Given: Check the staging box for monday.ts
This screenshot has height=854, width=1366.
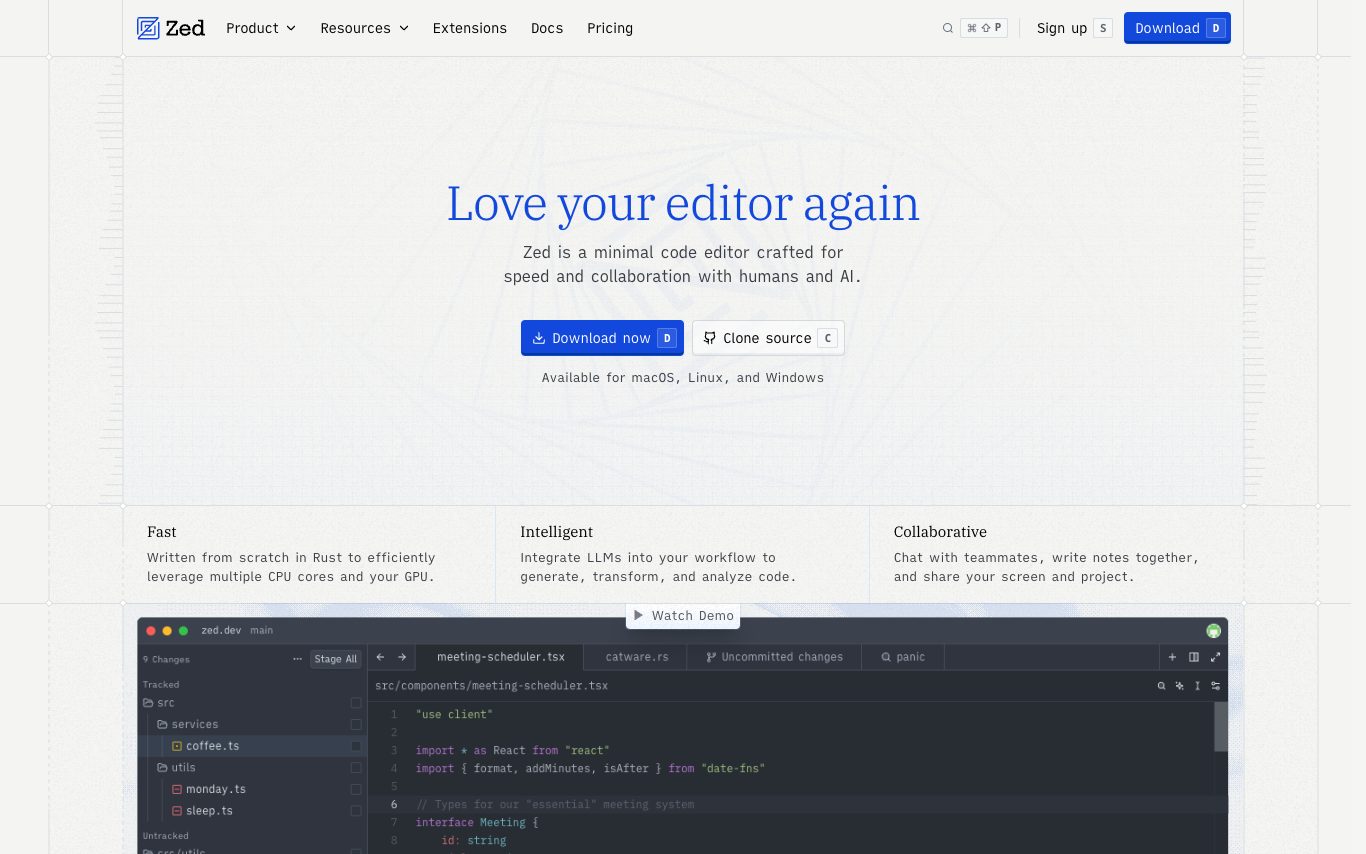Looking at the screenshot, I should 356,789.
